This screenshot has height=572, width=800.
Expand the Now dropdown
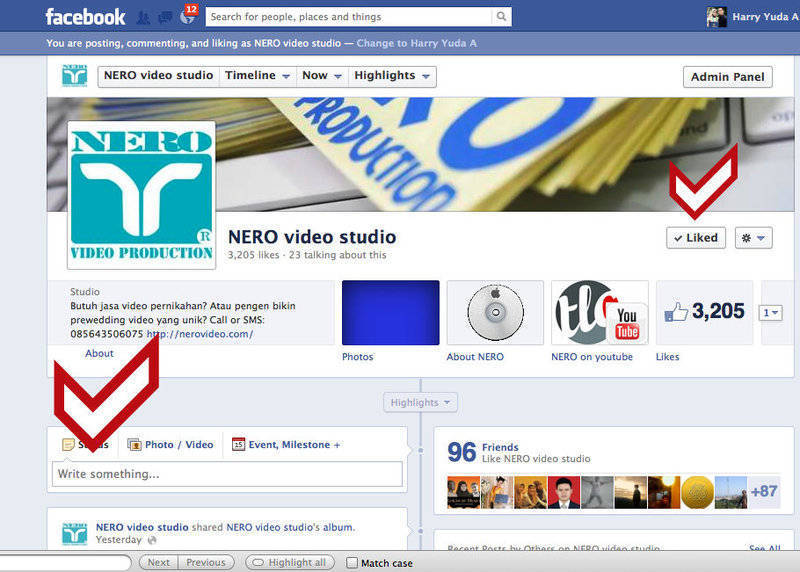pos(322,76)
